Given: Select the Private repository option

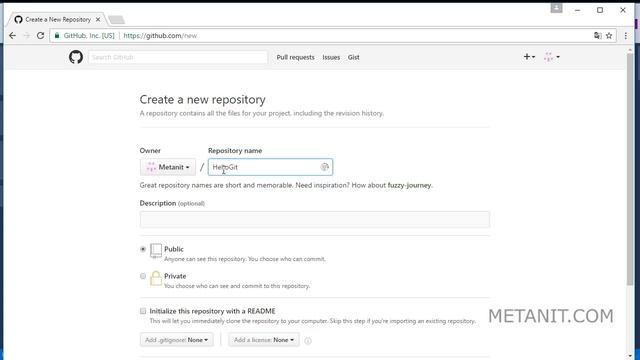Looking at the screenshot, I should (x=143, y=276).
